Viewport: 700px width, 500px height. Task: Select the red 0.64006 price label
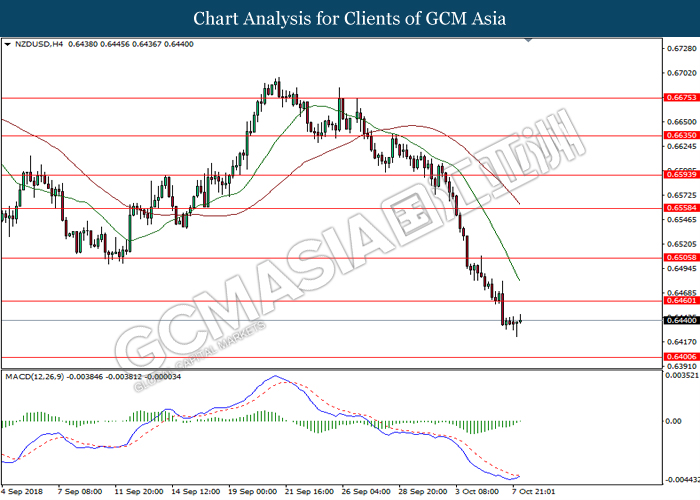click(x=681, y=357)
